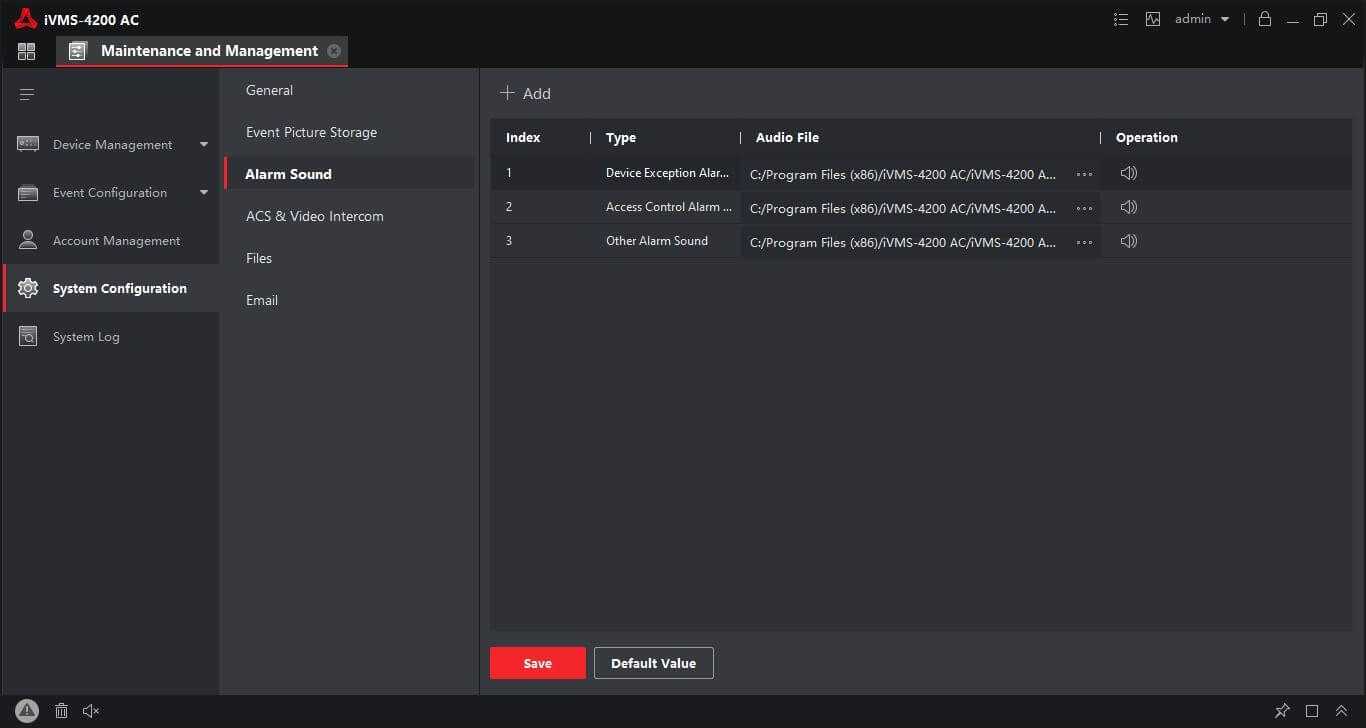The image size is (1366, 728).
Task: Expand the Device Management arrow
Action: pos(204,145)
